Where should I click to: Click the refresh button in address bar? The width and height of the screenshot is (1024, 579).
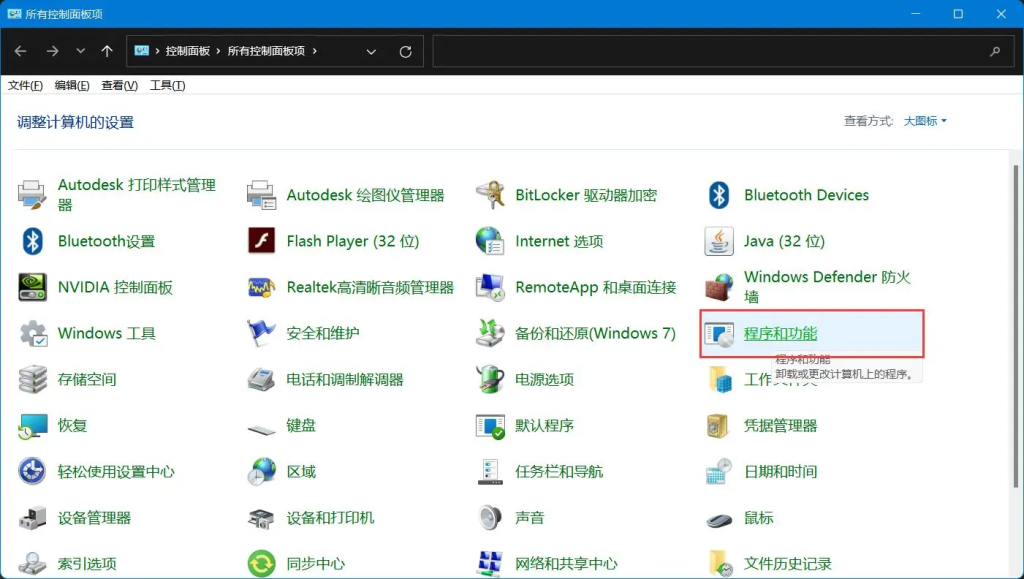406,52
